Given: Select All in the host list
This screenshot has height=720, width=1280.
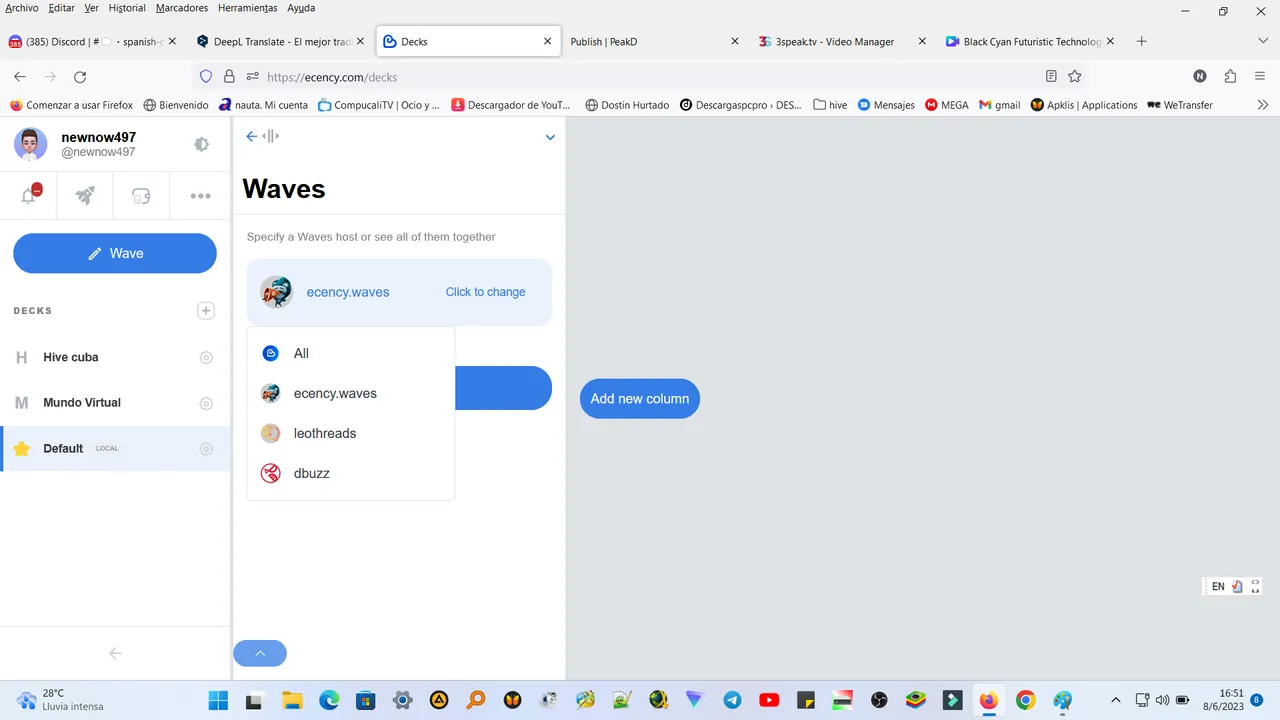Looking at the screenshot, I should tap(351, 353).
